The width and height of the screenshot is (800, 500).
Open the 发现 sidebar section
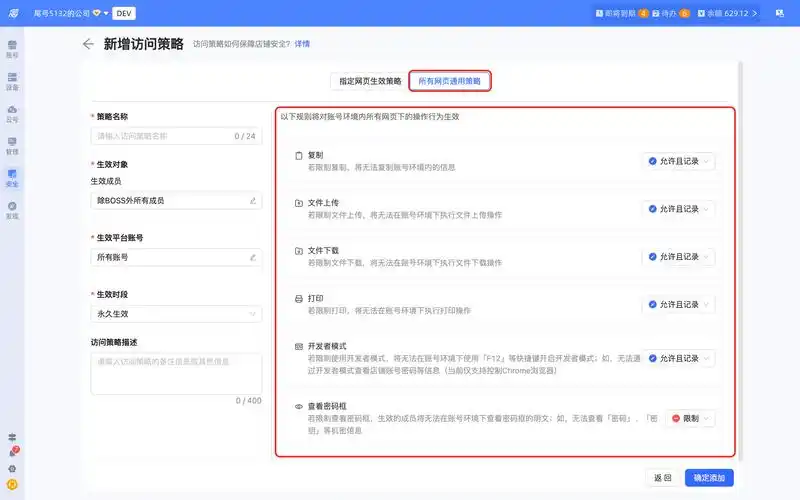click(12, 210)
